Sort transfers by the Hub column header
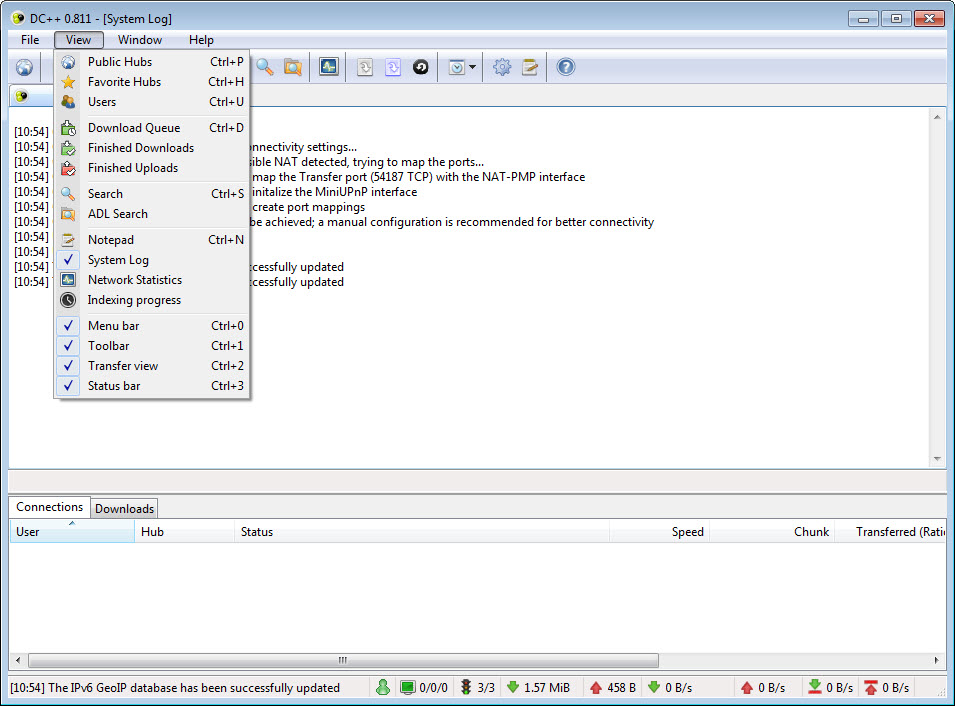 (185, 532)
